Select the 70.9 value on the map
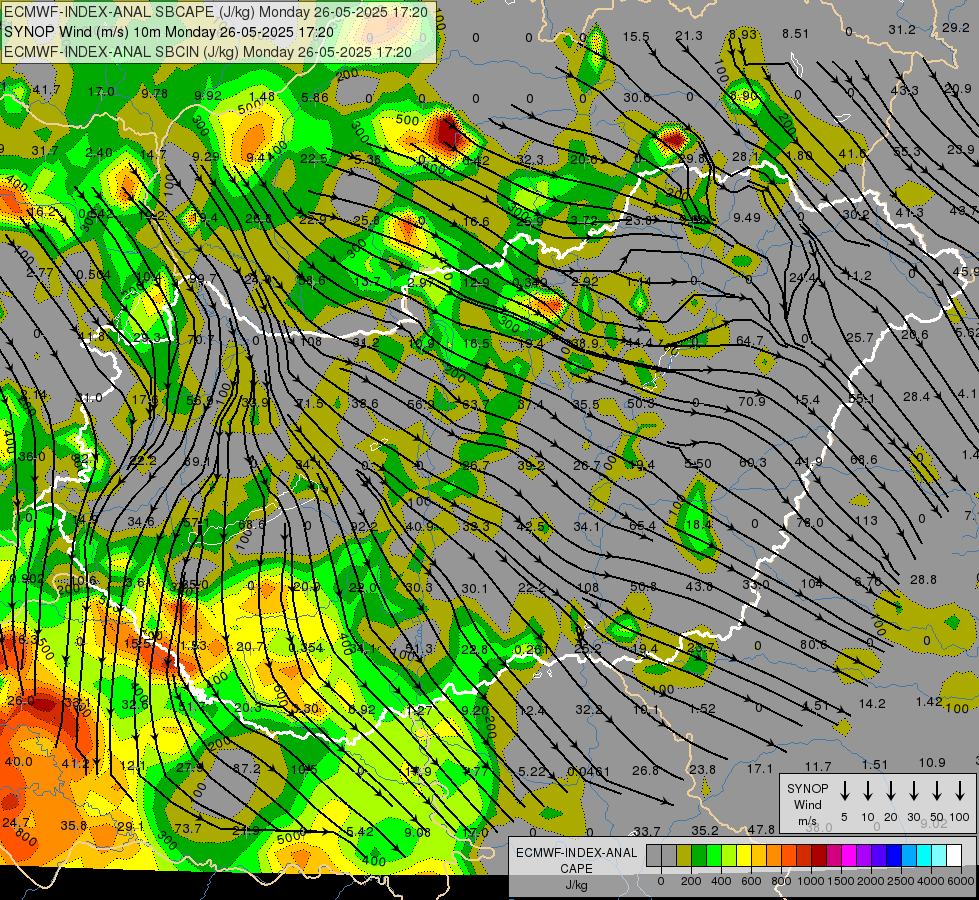 (752, 402)
